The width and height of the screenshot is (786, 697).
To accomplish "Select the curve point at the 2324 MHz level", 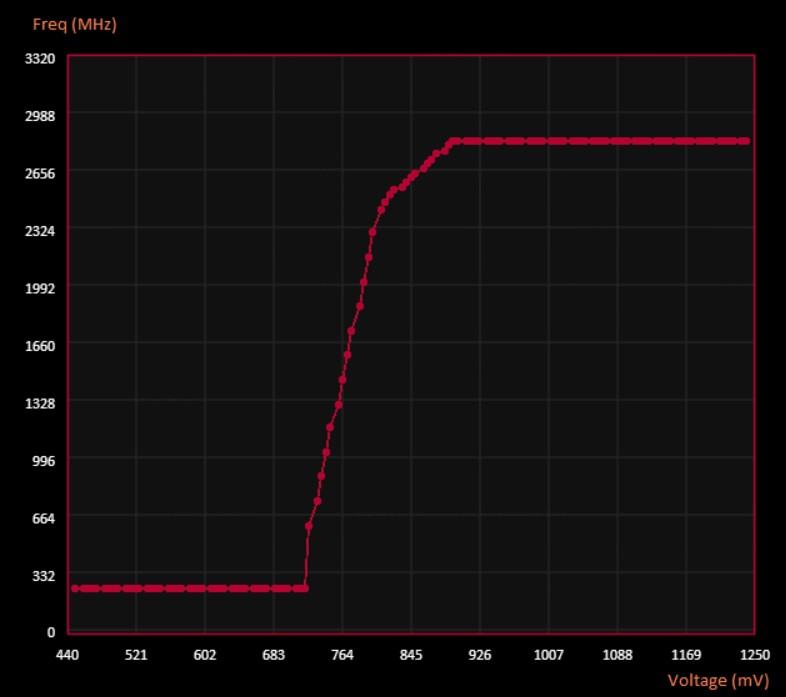I will 372,232.
